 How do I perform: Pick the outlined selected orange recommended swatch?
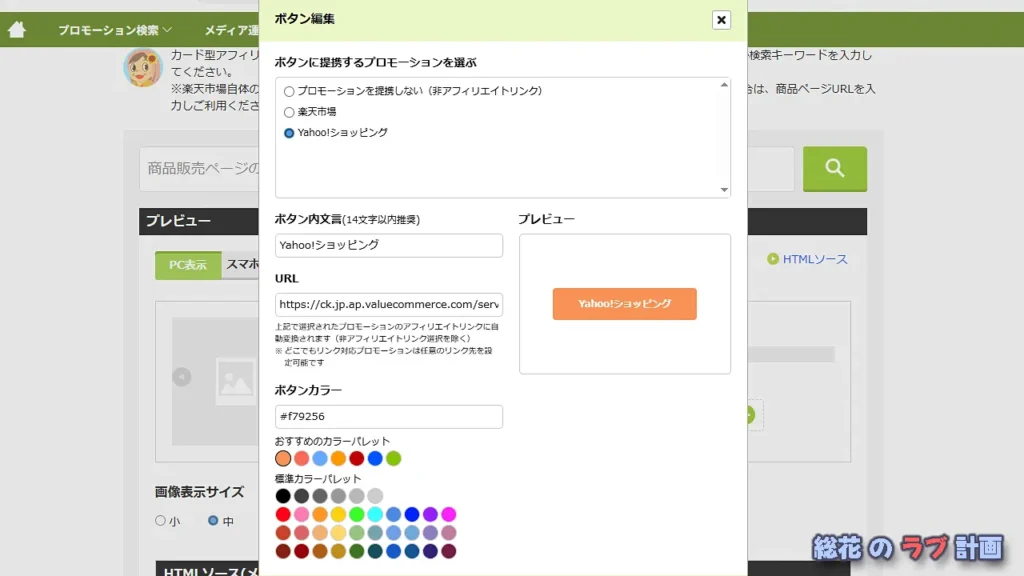pyautogui.click(x=283, y=458)
